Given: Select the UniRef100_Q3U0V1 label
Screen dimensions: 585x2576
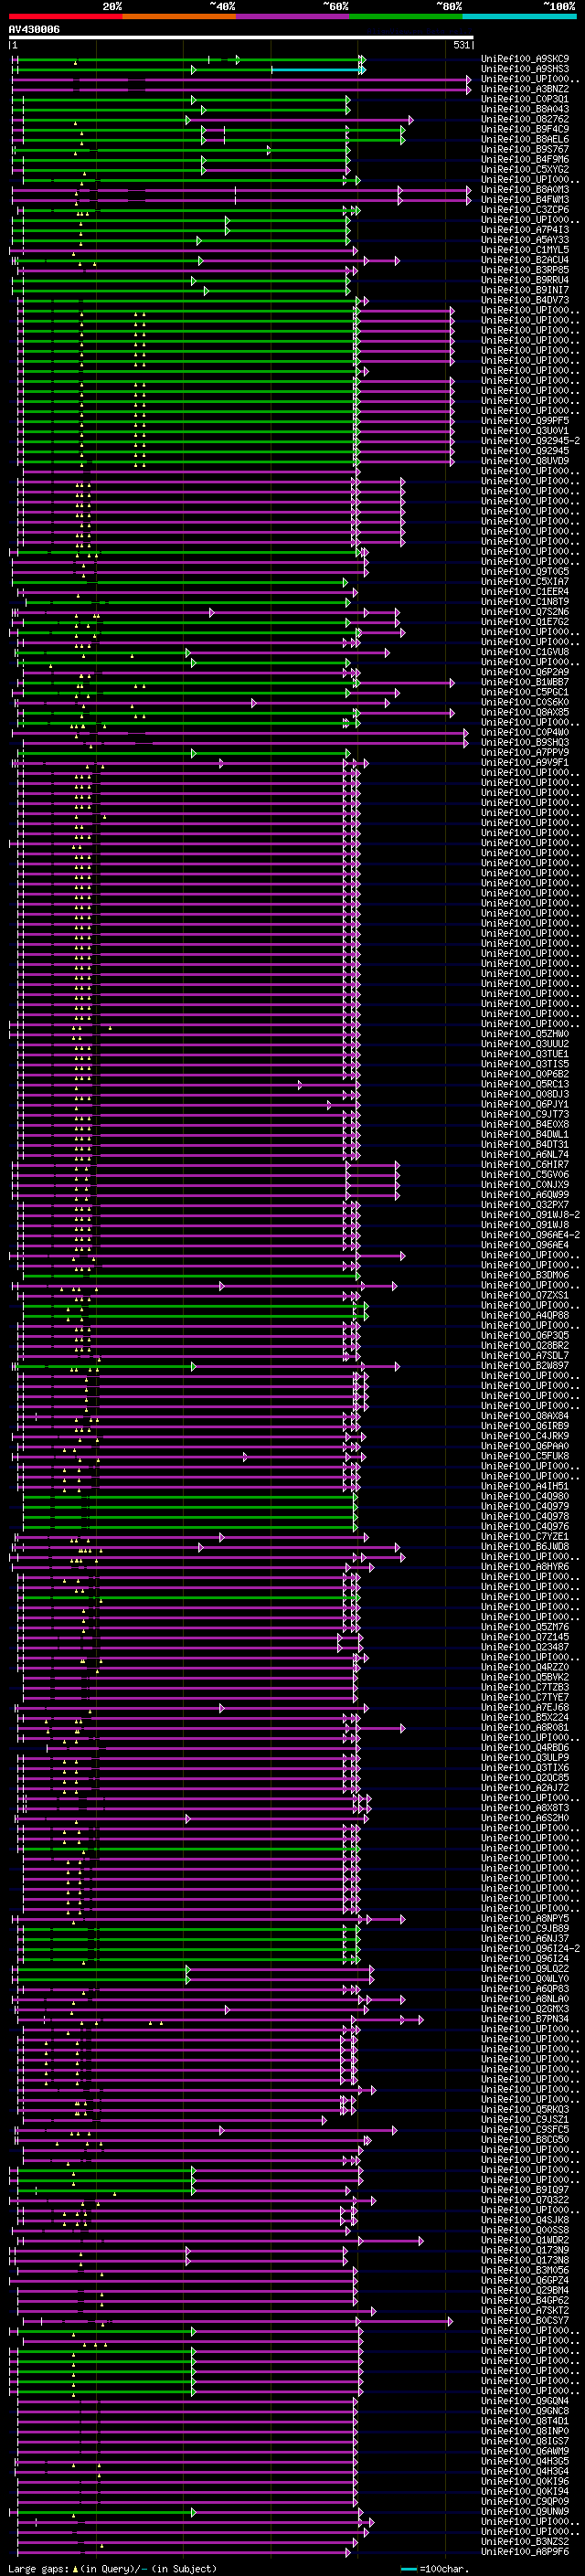Looking at the screenshot, I should tap(524, 431).
